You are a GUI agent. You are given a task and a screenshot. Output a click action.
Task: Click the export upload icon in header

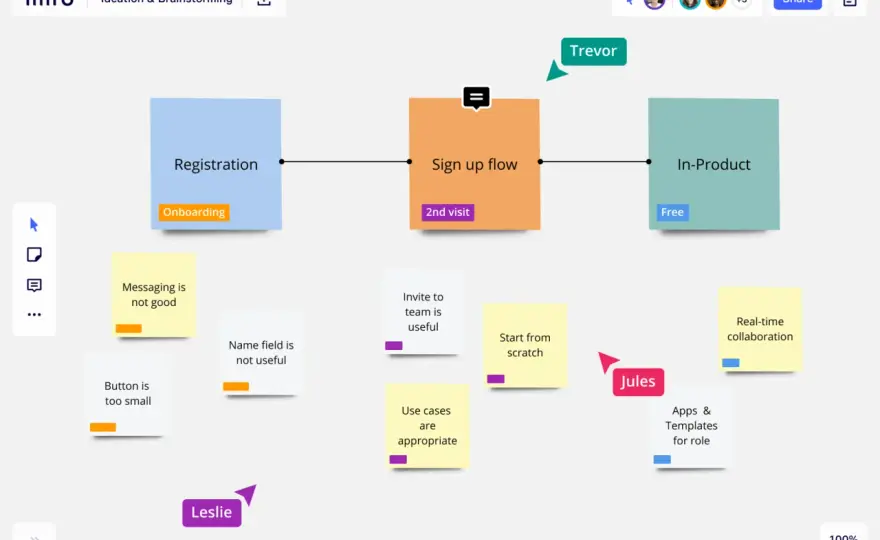pyautogui.click(x=264, y=2)
